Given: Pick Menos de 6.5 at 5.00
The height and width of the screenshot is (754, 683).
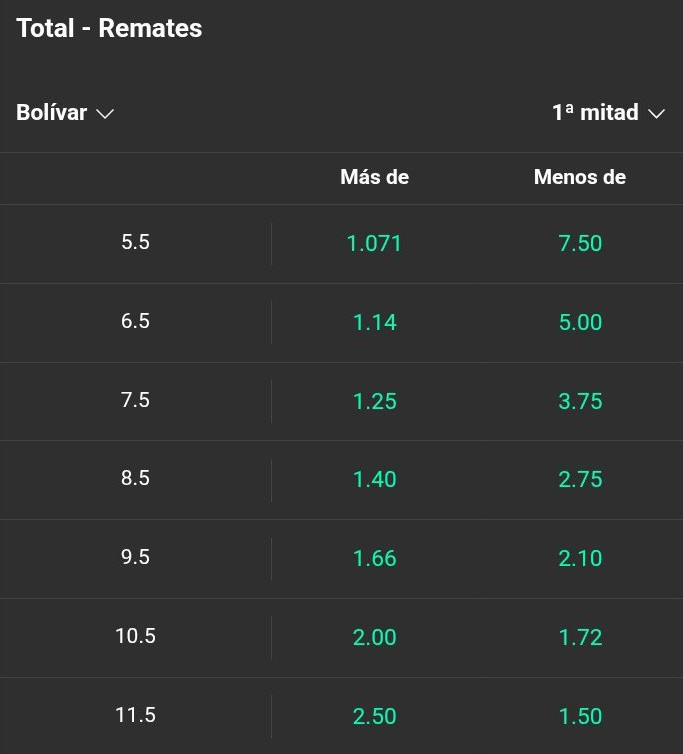Looking at the screenshot, I should click(x=580, y=322).
